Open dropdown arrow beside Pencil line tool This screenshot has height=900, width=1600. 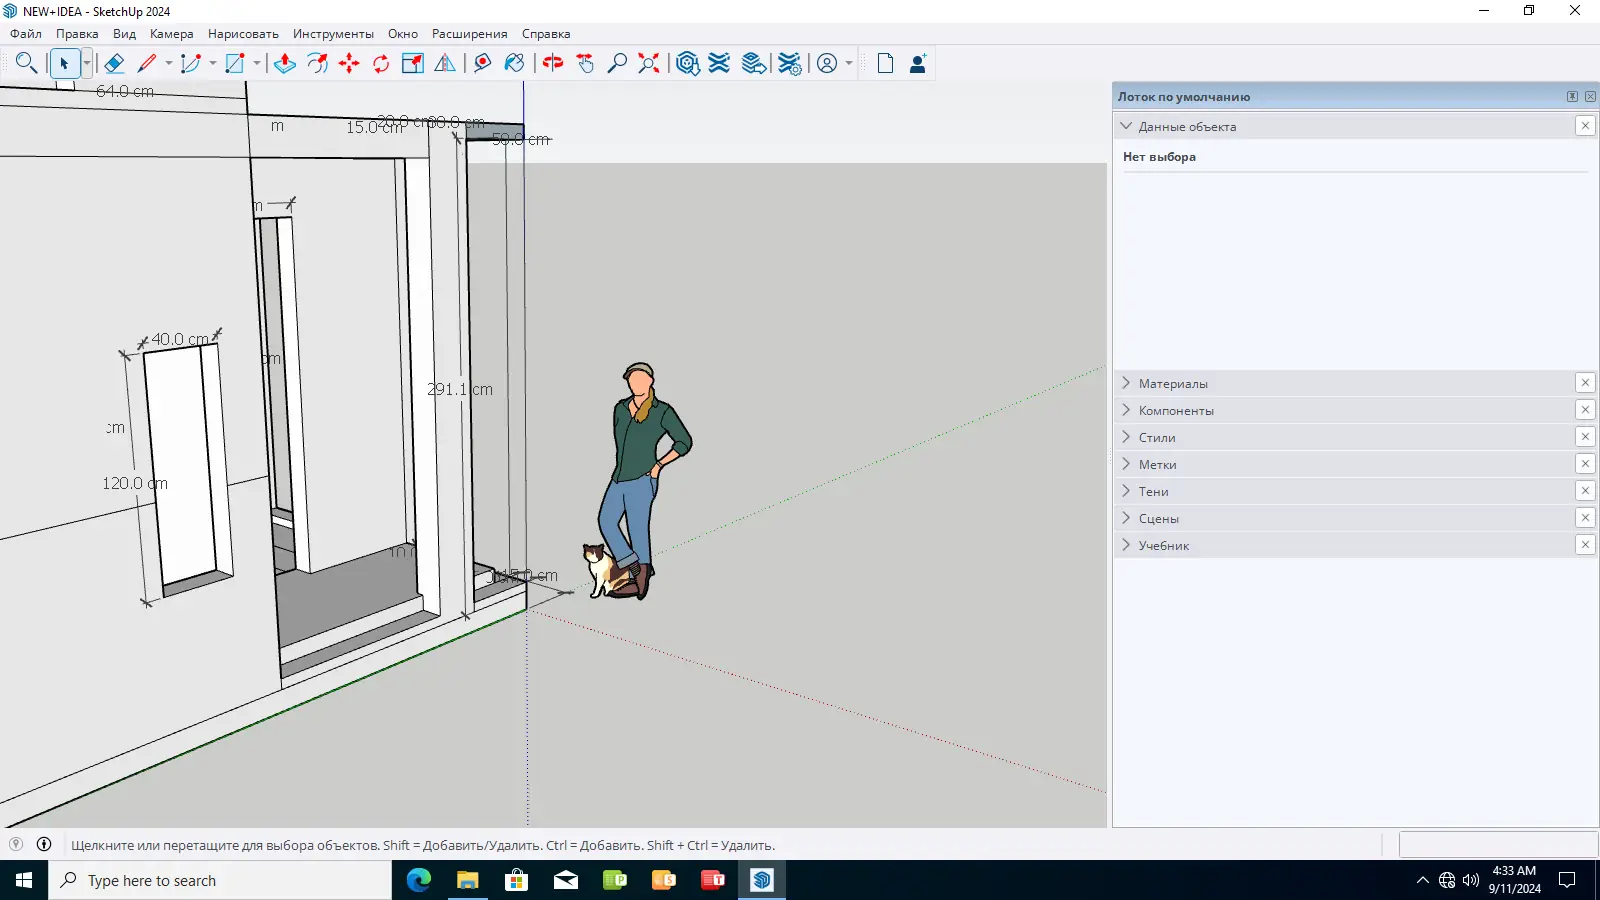coord(169,64)
